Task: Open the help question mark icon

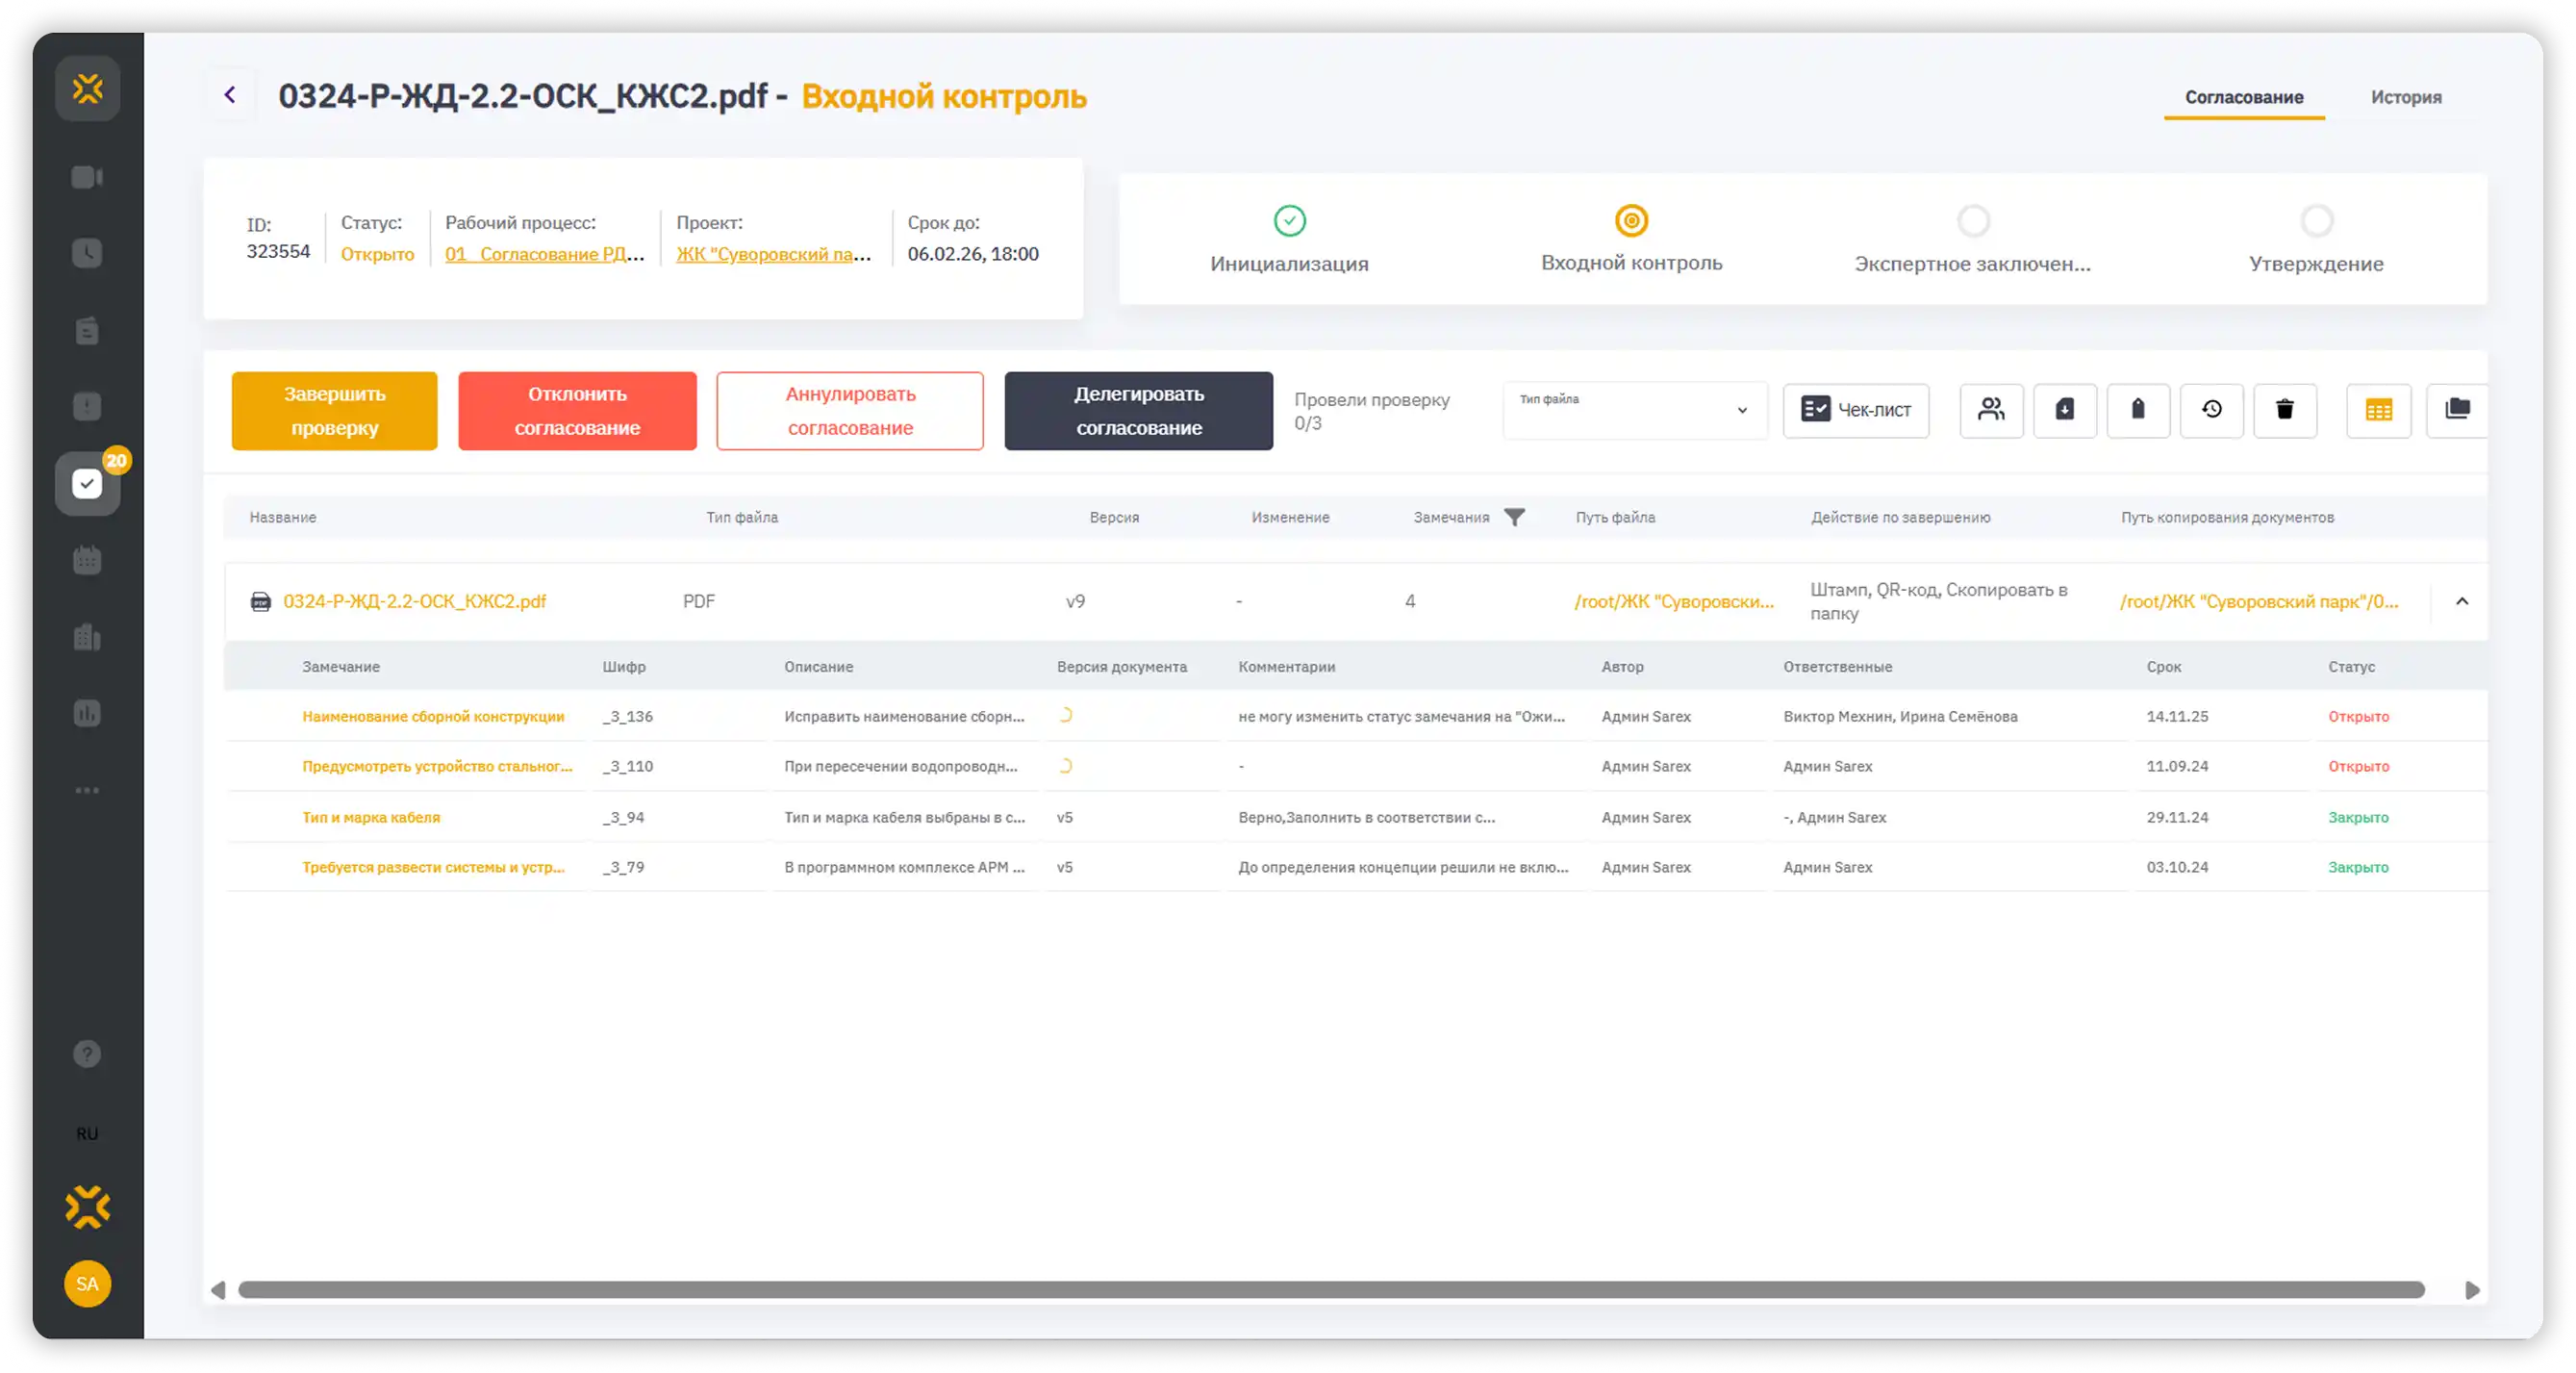Action: tap(87, 1054)
